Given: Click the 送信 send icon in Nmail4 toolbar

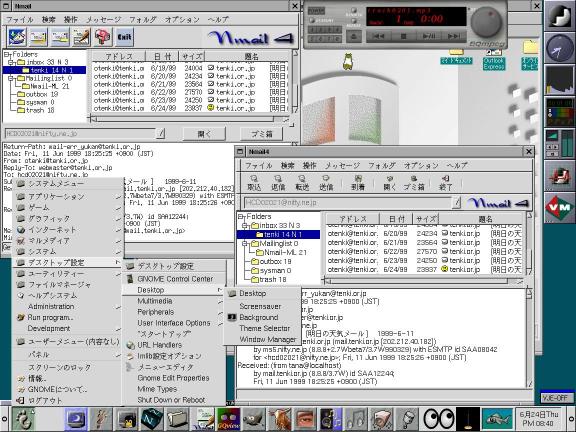Looking at the screenshot, I should click(326, 183).
